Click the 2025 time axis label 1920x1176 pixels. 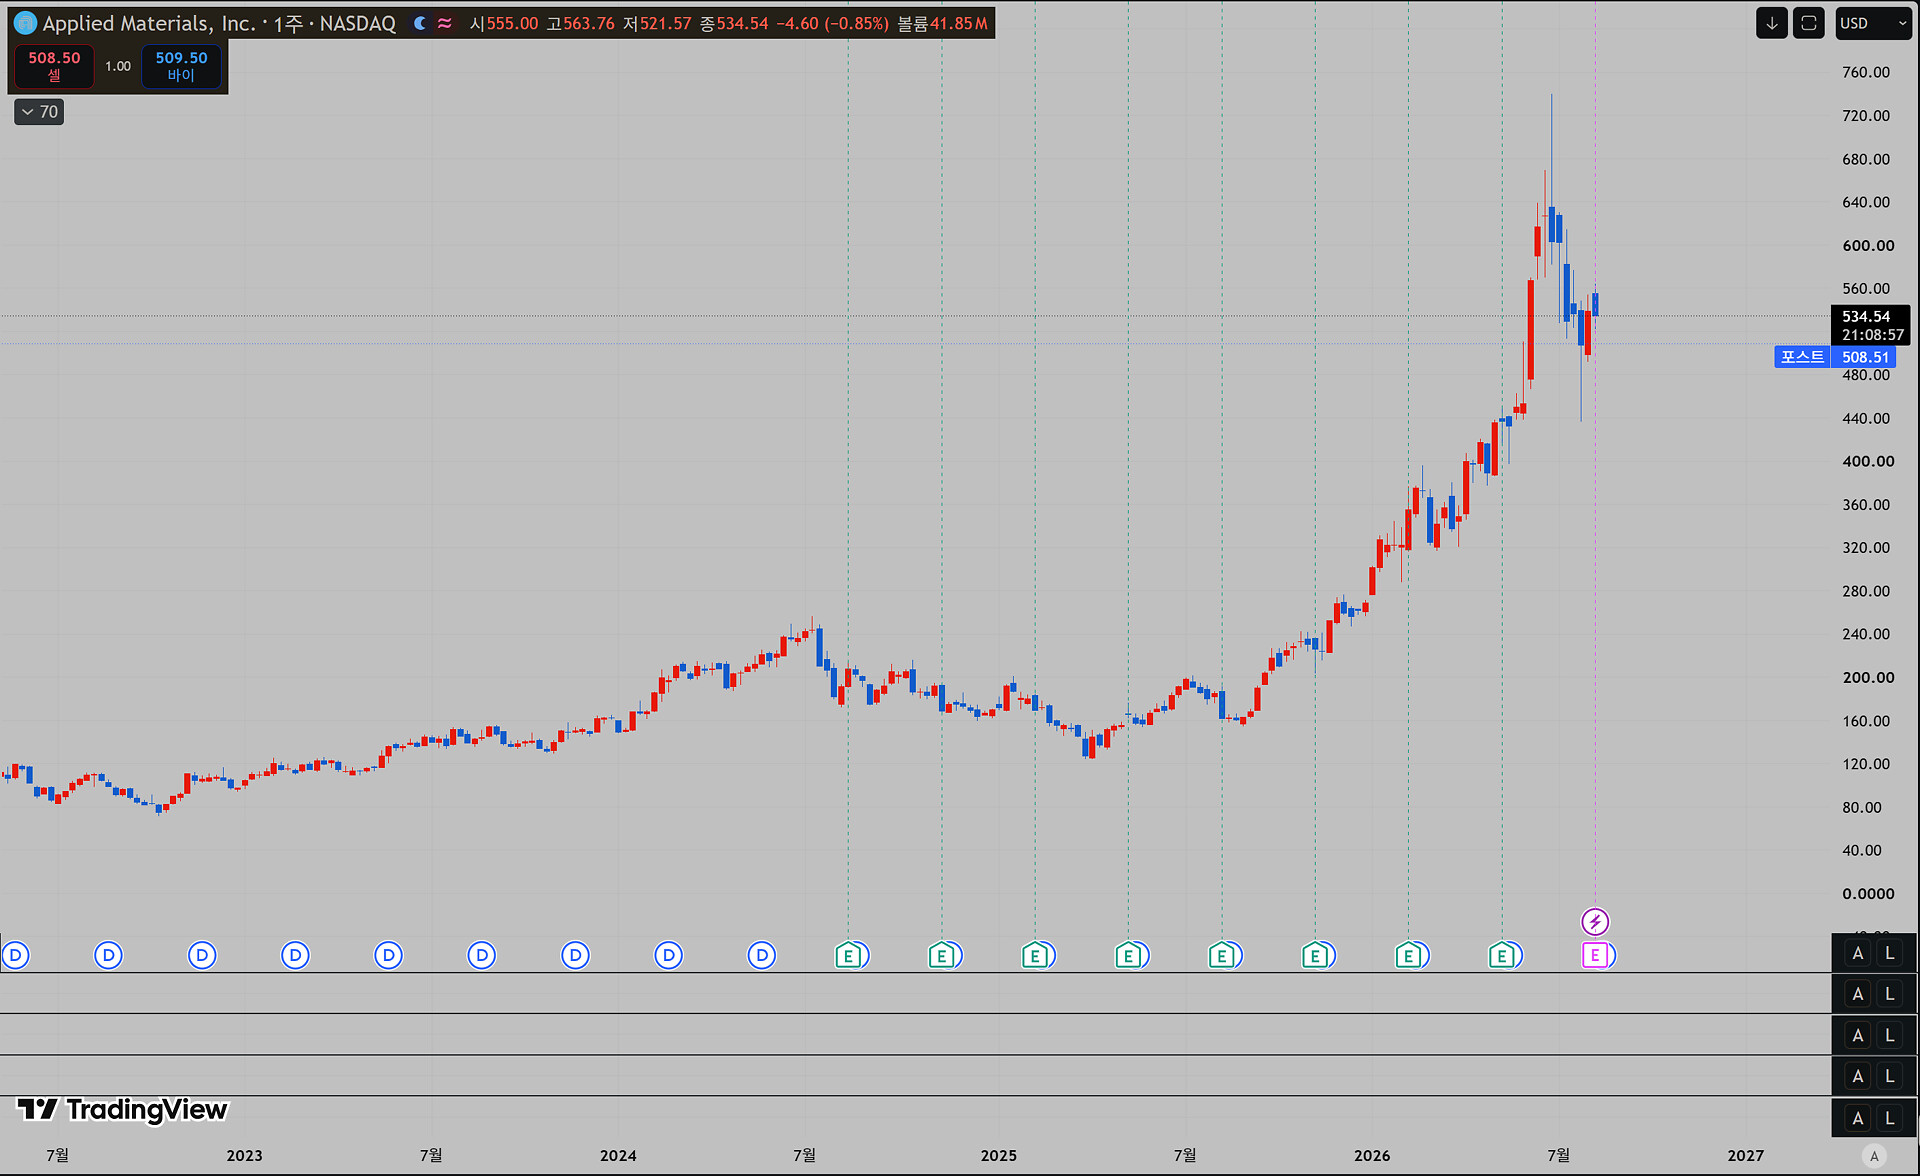(x=998, y=1155)
